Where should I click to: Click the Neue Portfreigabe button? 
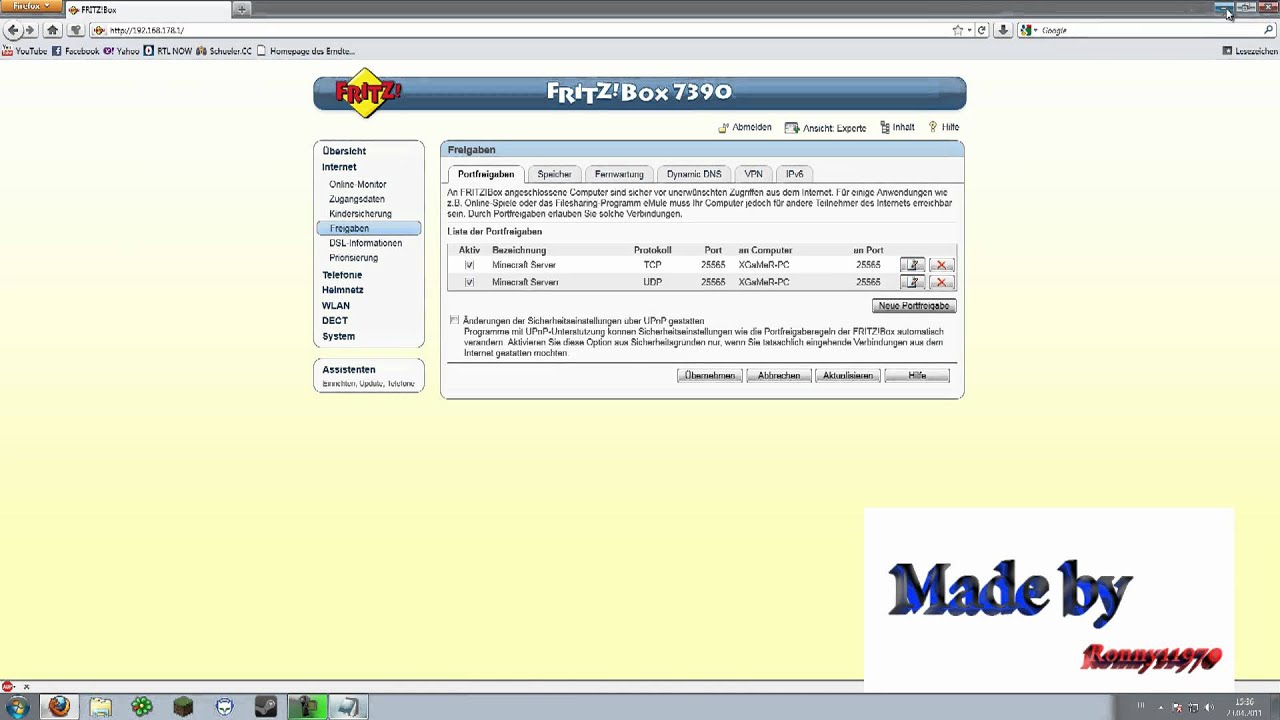pos(914,305)
